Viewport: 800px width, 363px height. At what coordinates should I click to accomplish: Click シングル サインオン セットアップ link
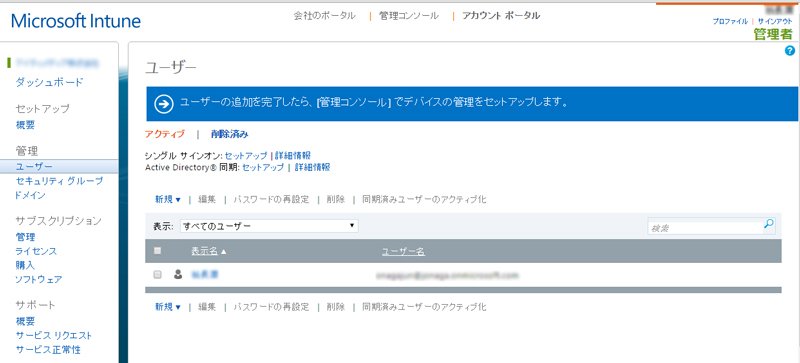pos(246,155)
